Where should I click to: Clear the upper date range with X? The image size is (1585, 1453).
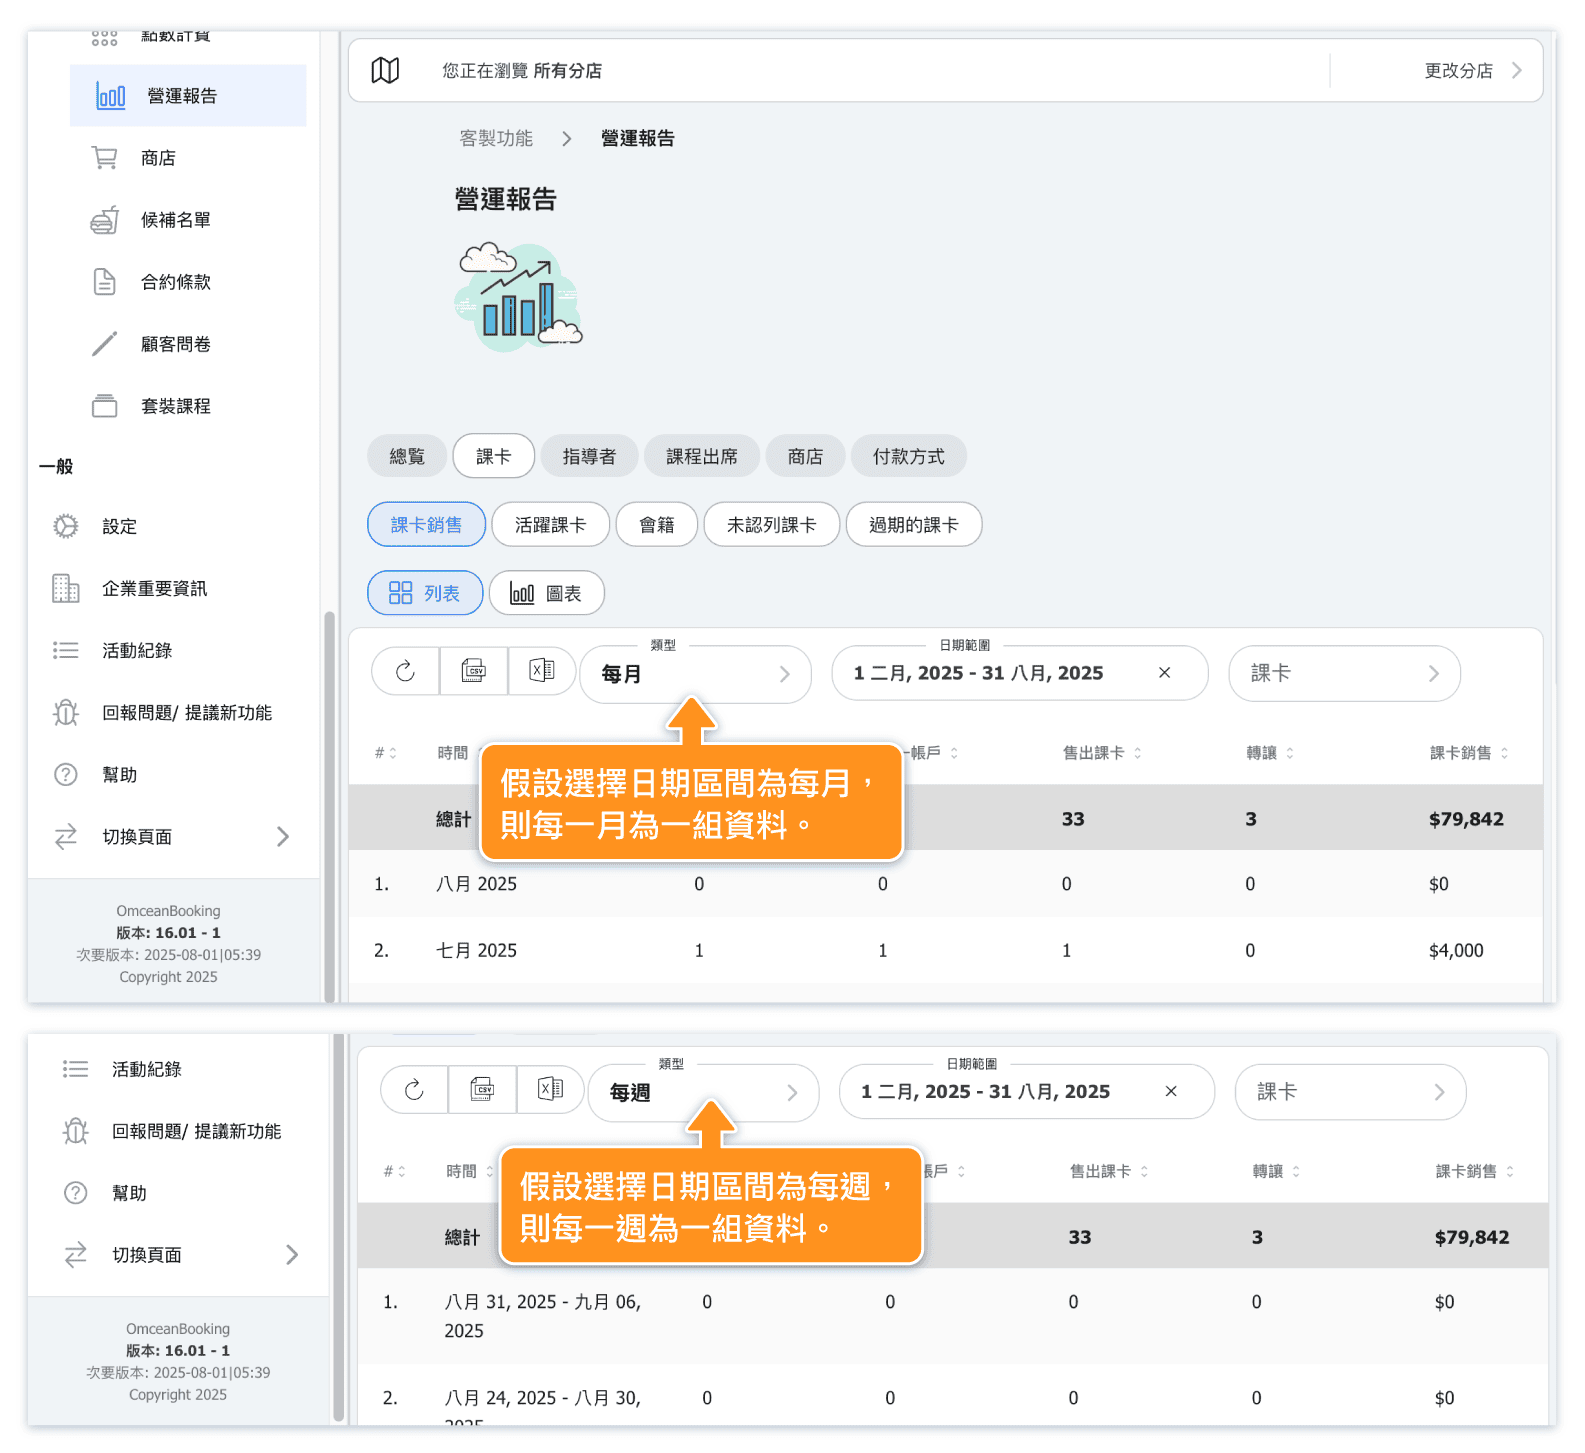coord(1164,673)
